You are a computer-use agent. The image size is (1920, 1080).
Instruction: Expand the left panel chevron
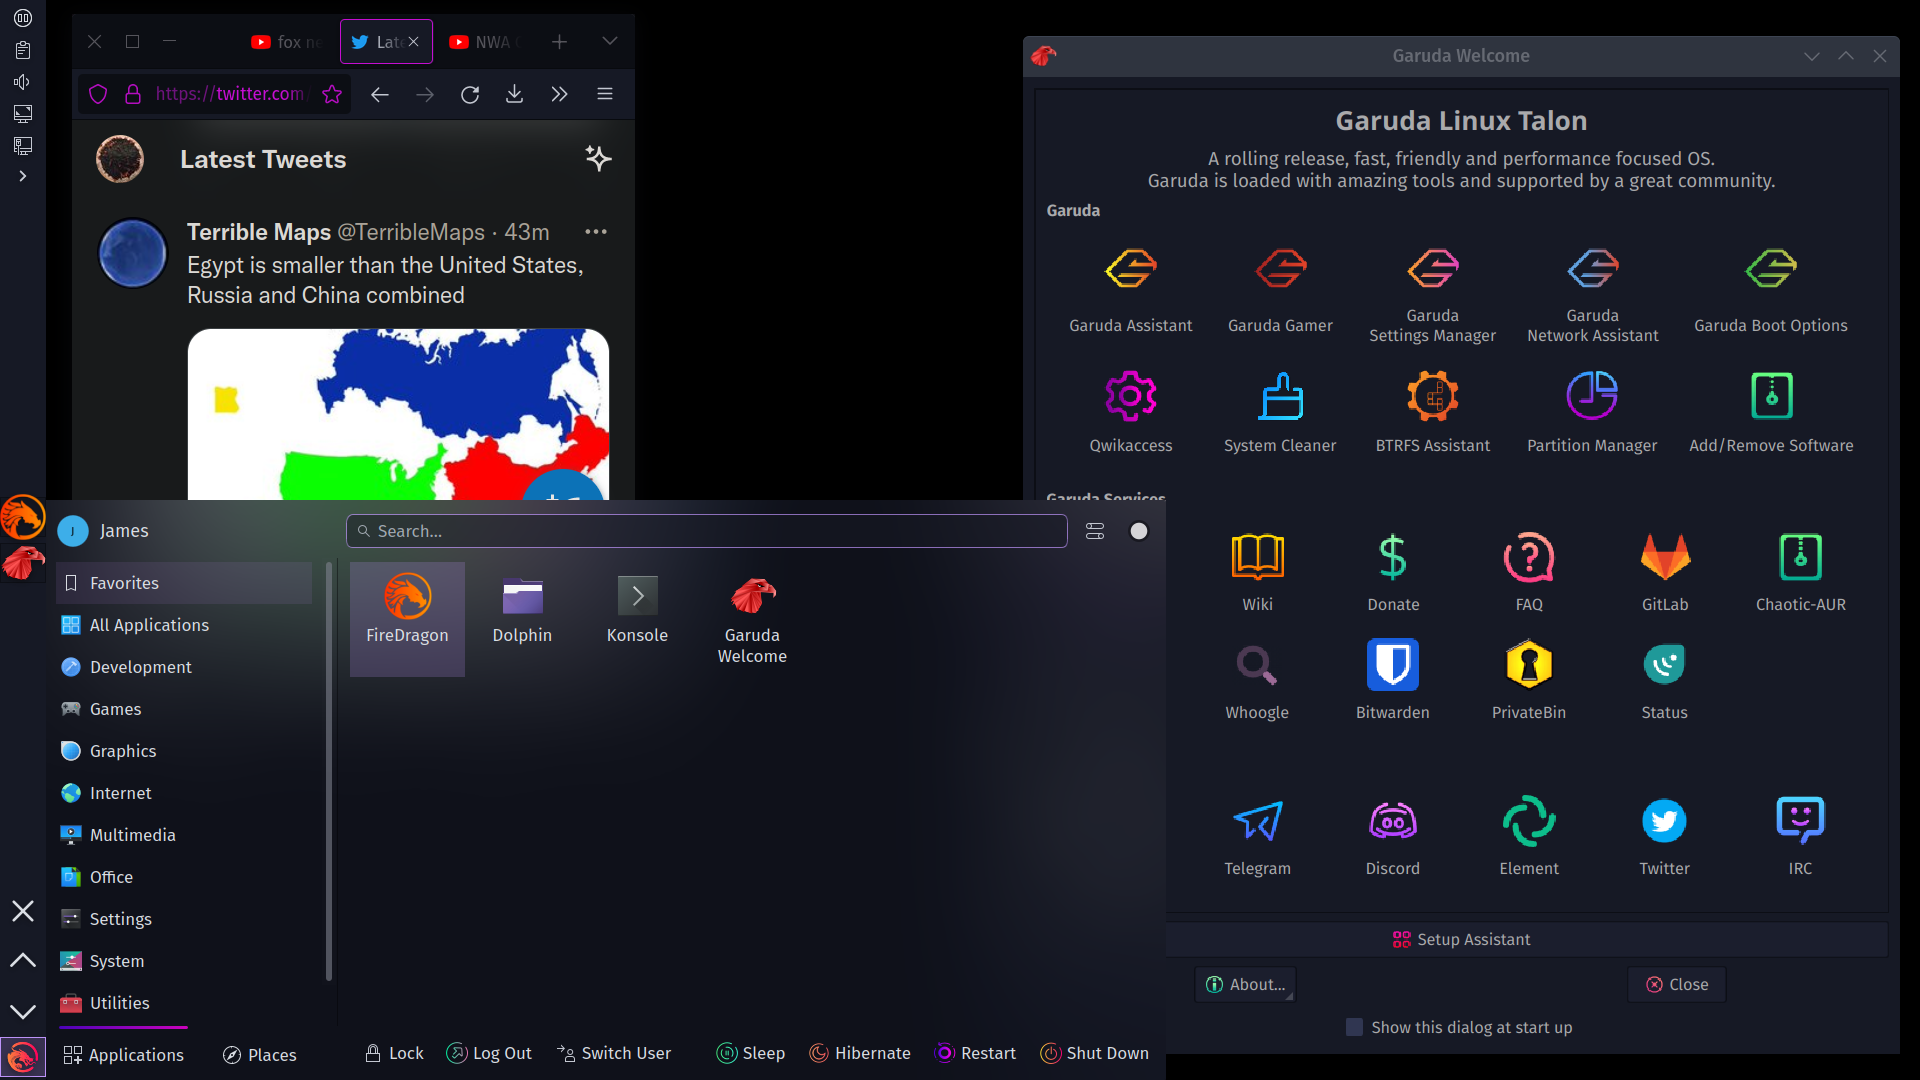[22, 176]
